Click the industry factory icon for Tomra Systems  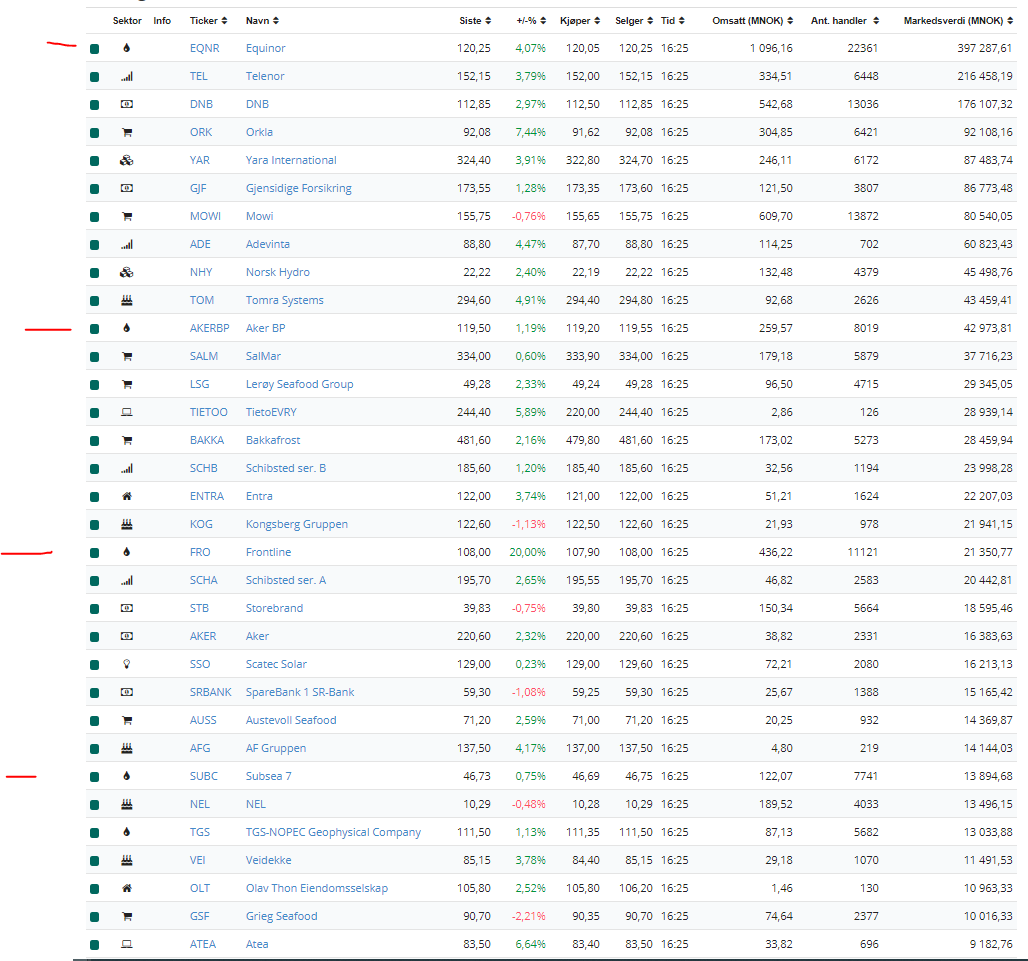point(127,300)
